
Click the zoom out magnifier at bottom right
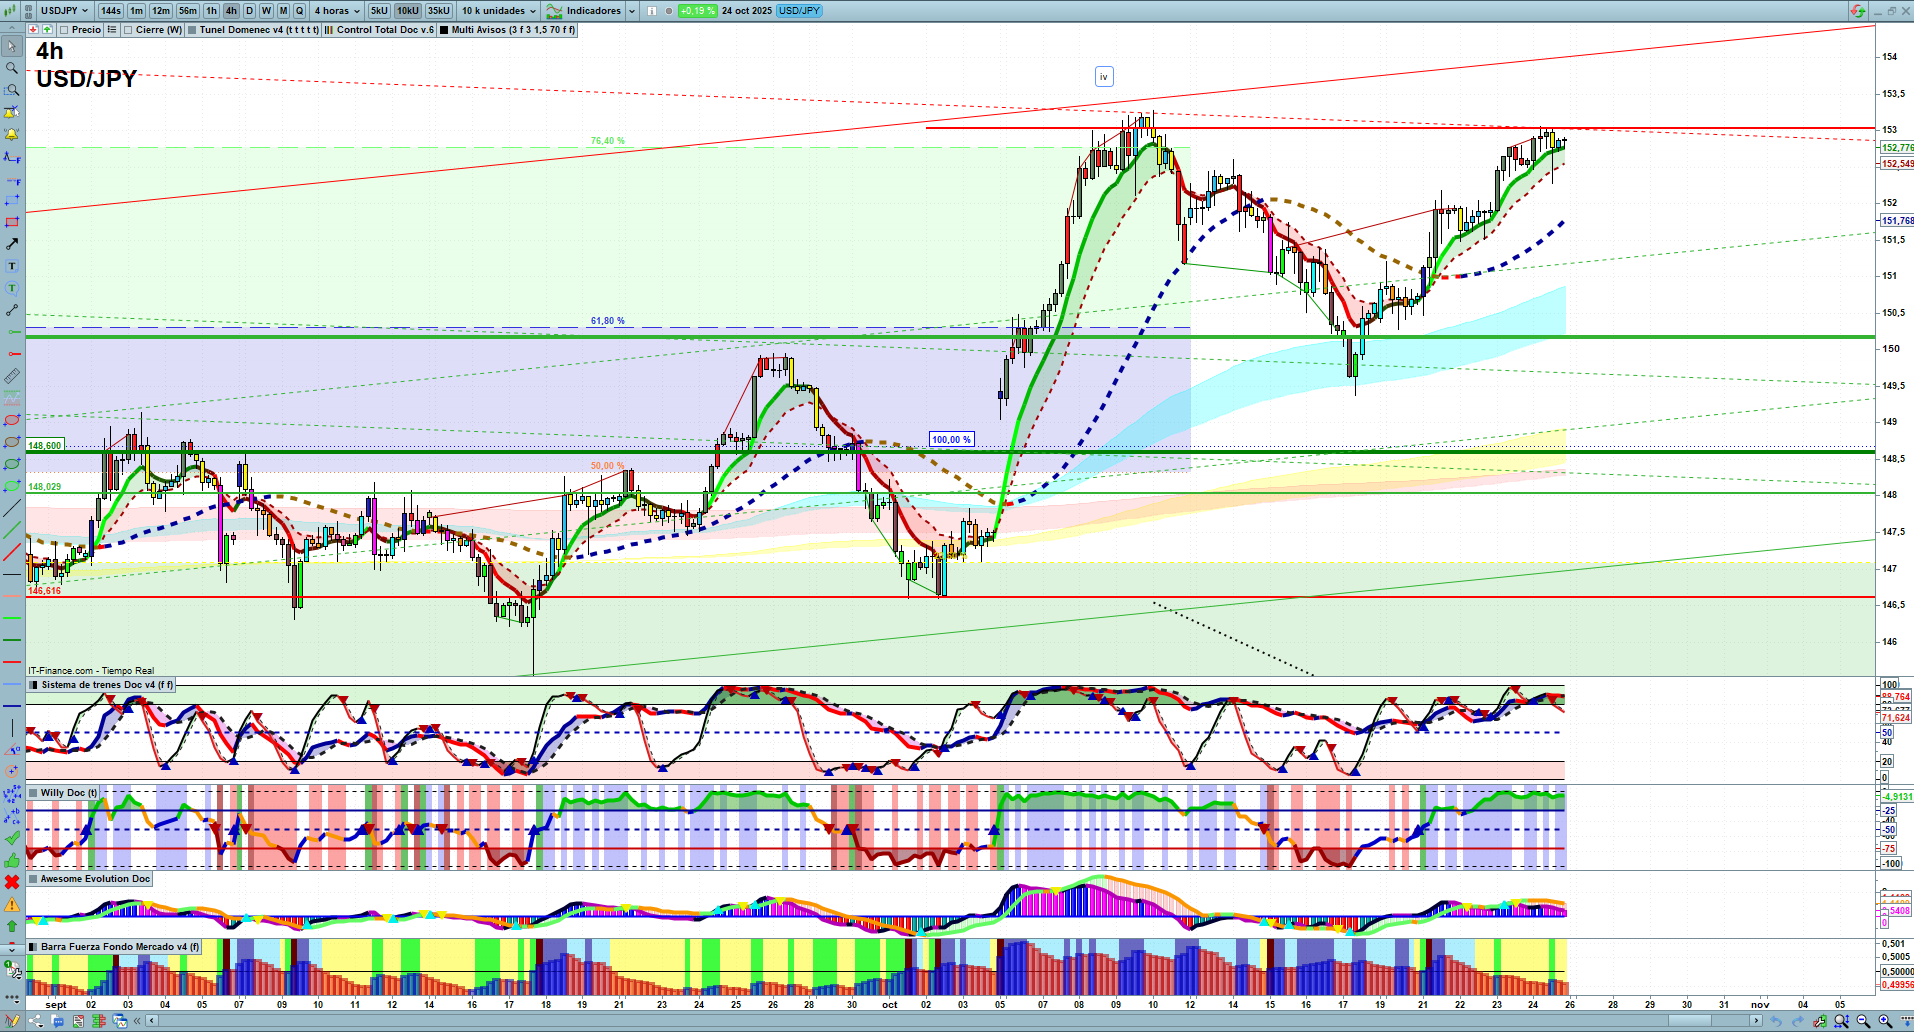point(1863,1021)
